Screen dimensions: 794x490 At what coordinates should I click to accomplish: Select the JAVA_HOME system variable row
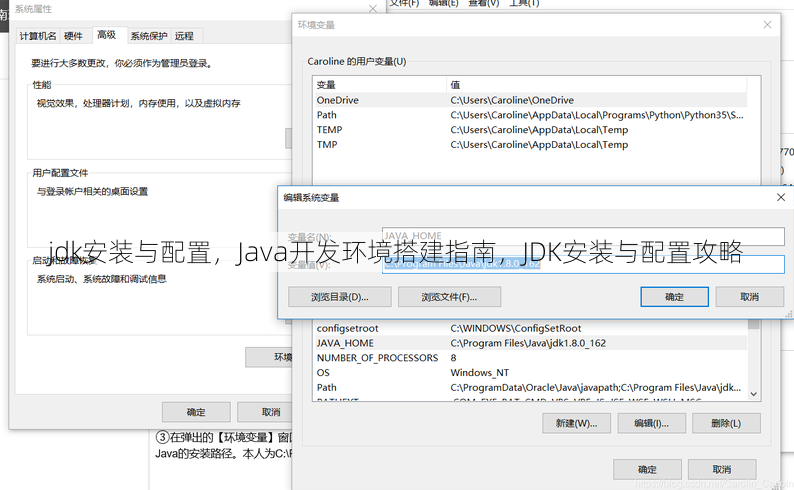(530, 343)
